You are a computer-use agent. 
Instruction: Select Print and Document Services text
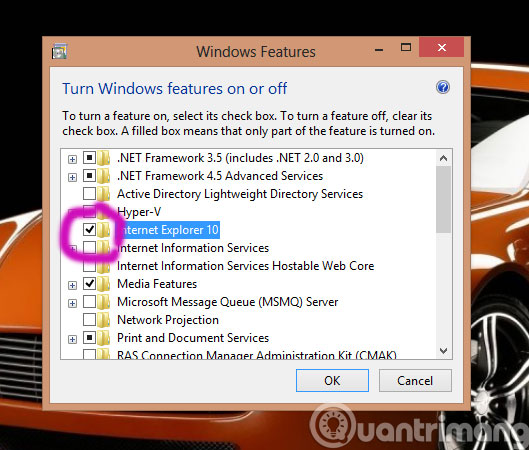[193, 338]
